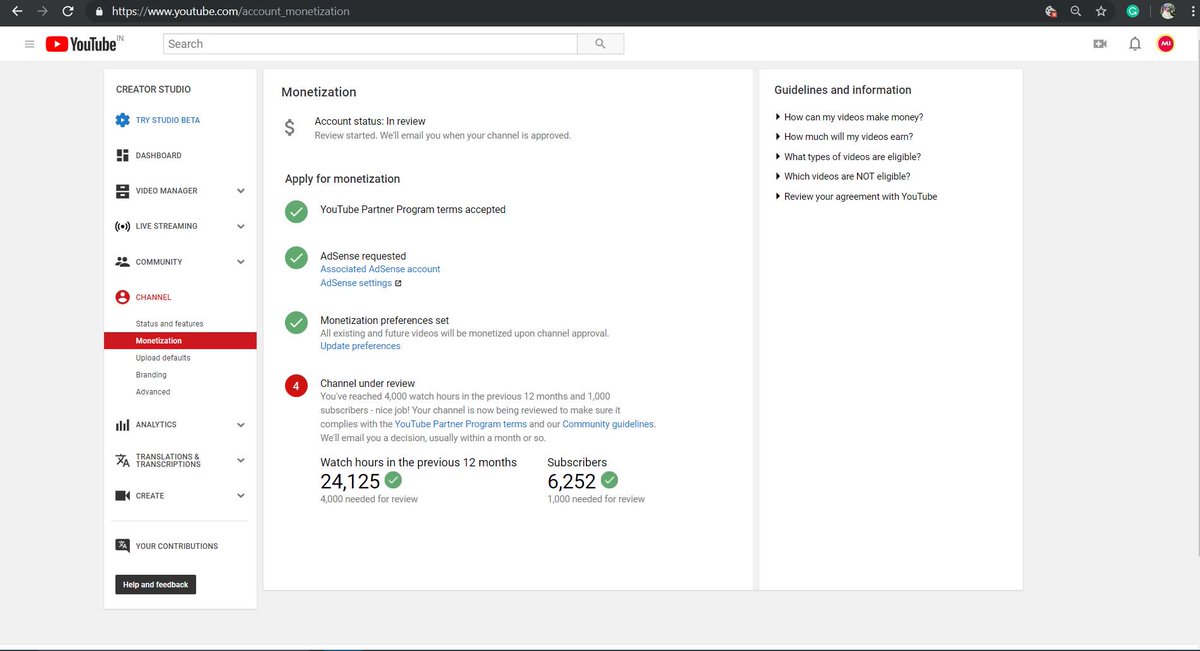
Task: Click the AdSense requested green checkmark
Action: pos(296,258)
